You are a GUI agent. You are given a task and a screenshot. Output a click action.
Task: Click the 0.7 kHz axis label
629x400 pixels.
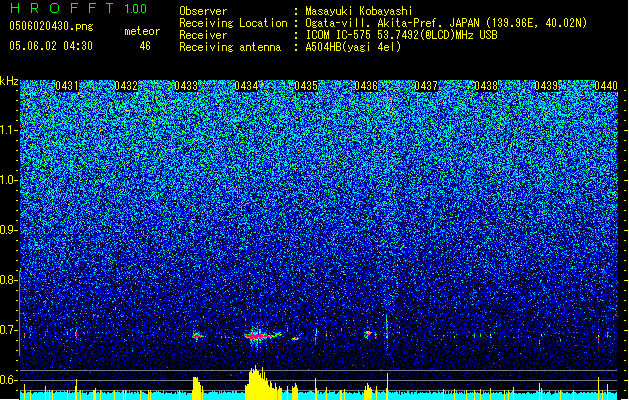pos(8,330)
